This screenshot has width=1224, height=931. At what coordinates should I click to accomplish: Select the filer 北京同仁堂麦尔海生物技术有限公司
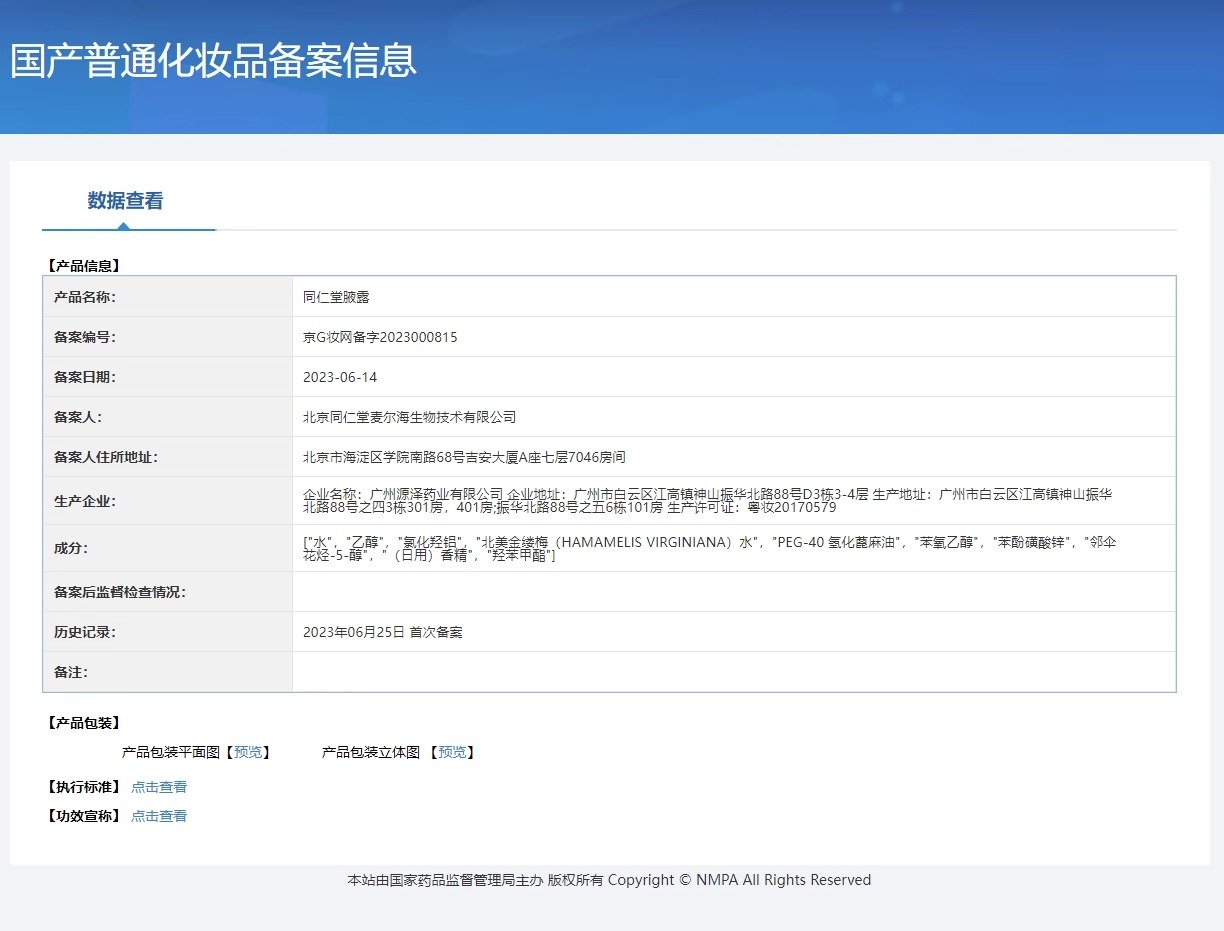pyautogui.click(x=409, y=417)
